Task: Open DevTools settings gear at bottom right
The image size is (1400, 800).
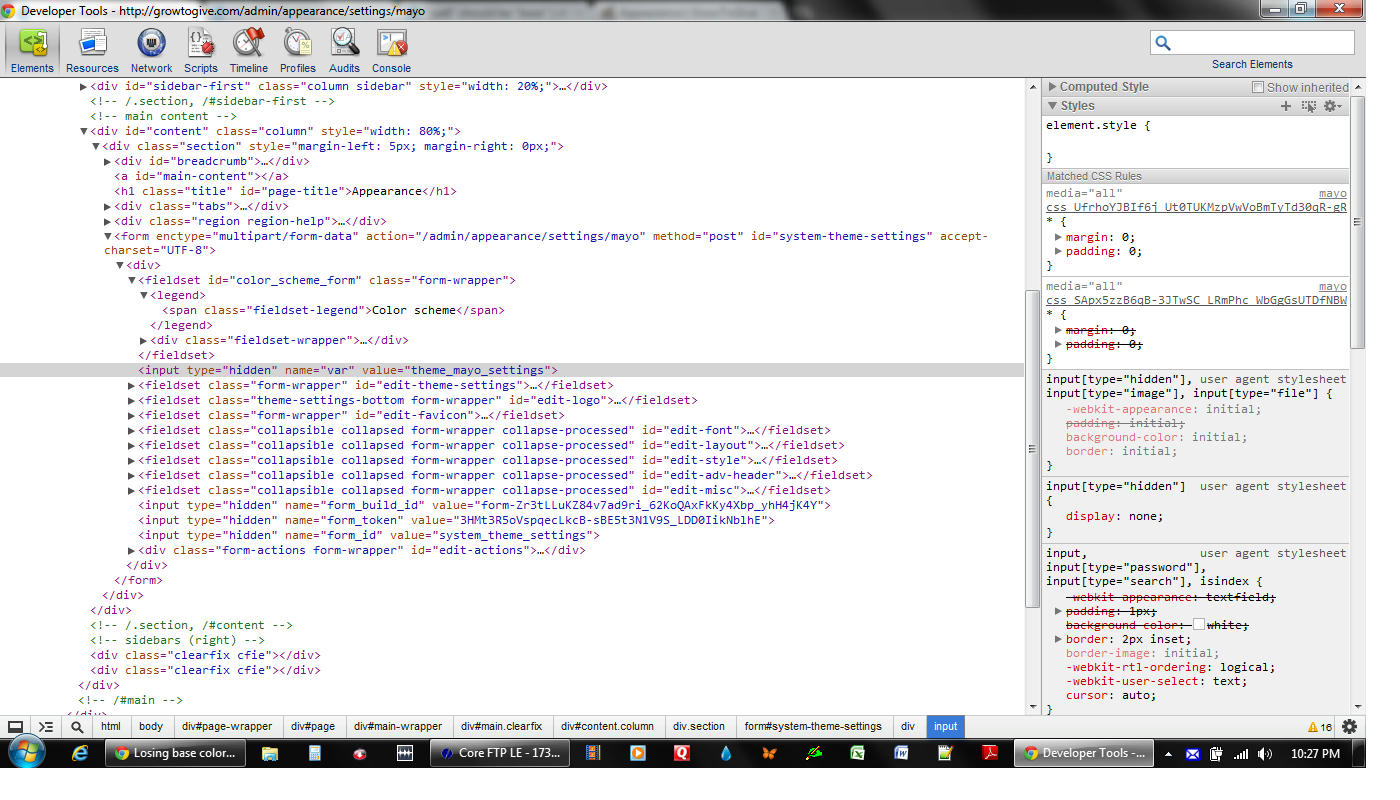Action: point(1349,727)
